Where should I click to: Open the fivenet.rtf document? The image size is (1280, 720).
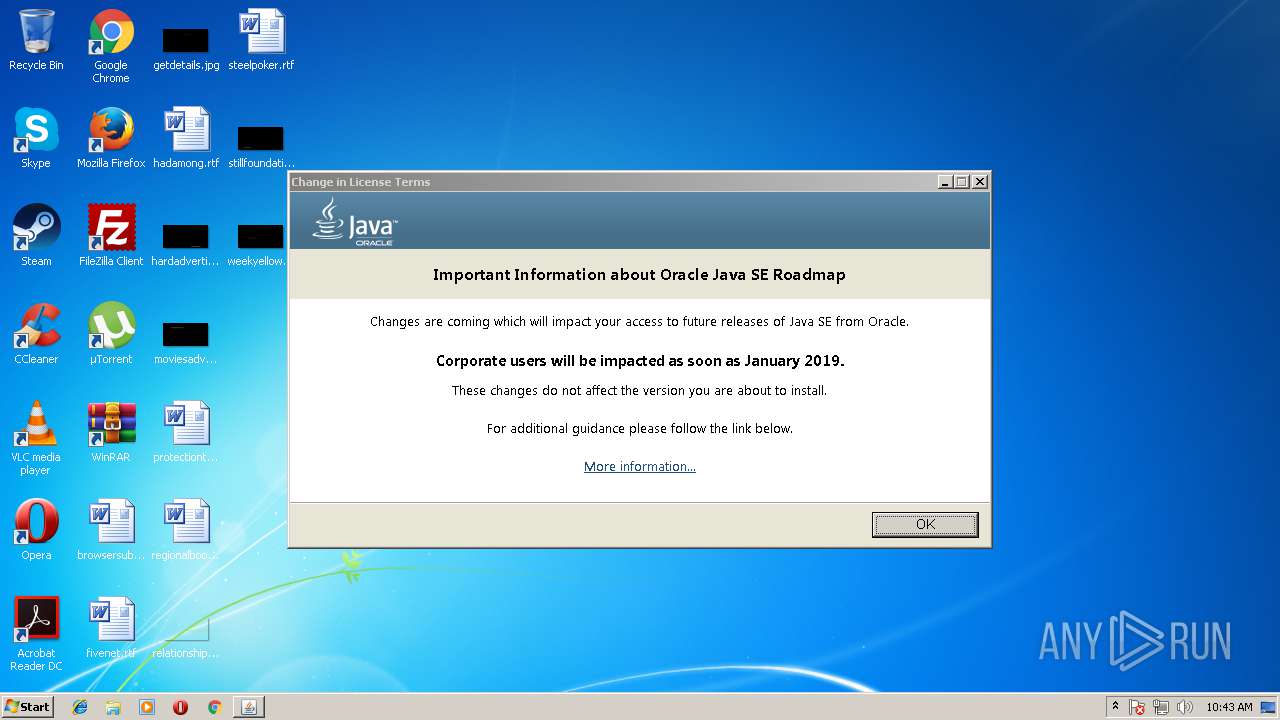click(x=111, y=628)
